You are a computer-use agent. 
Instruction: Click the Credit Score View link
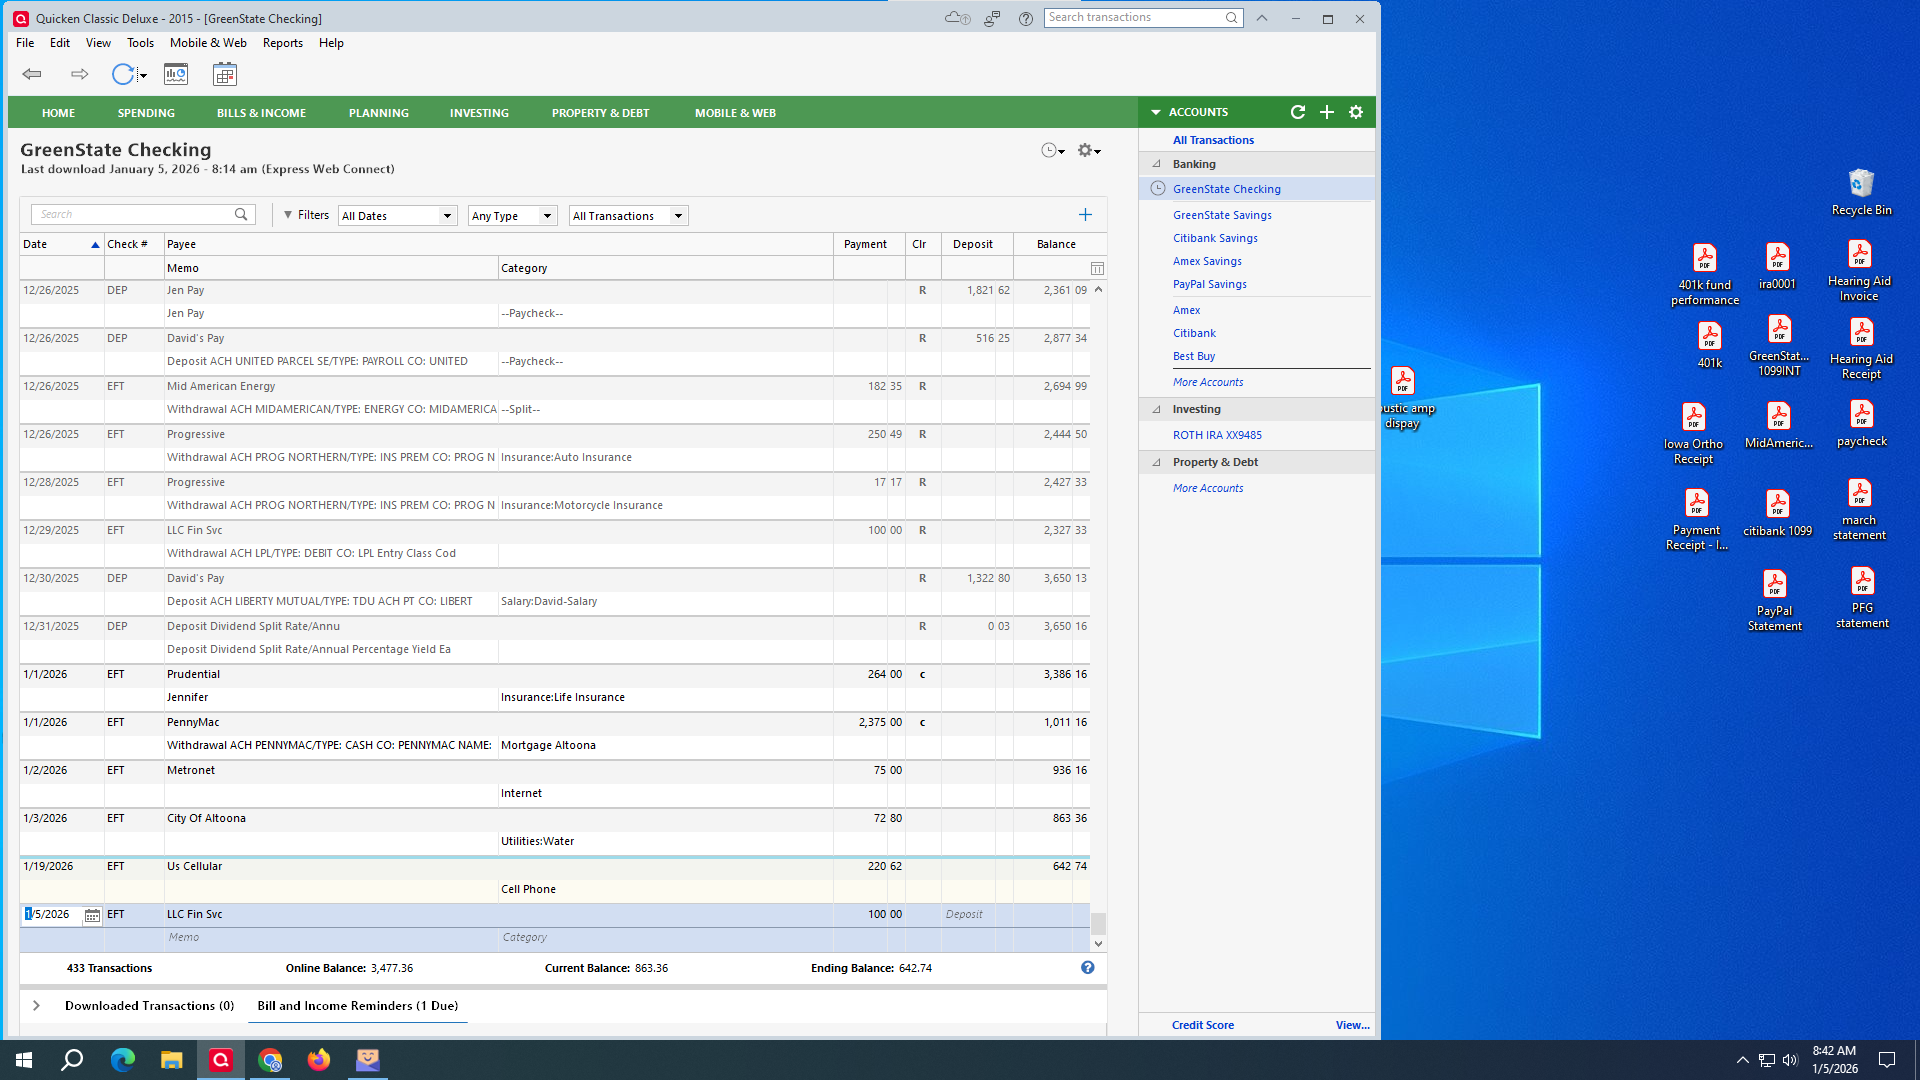(1352, 1025)
